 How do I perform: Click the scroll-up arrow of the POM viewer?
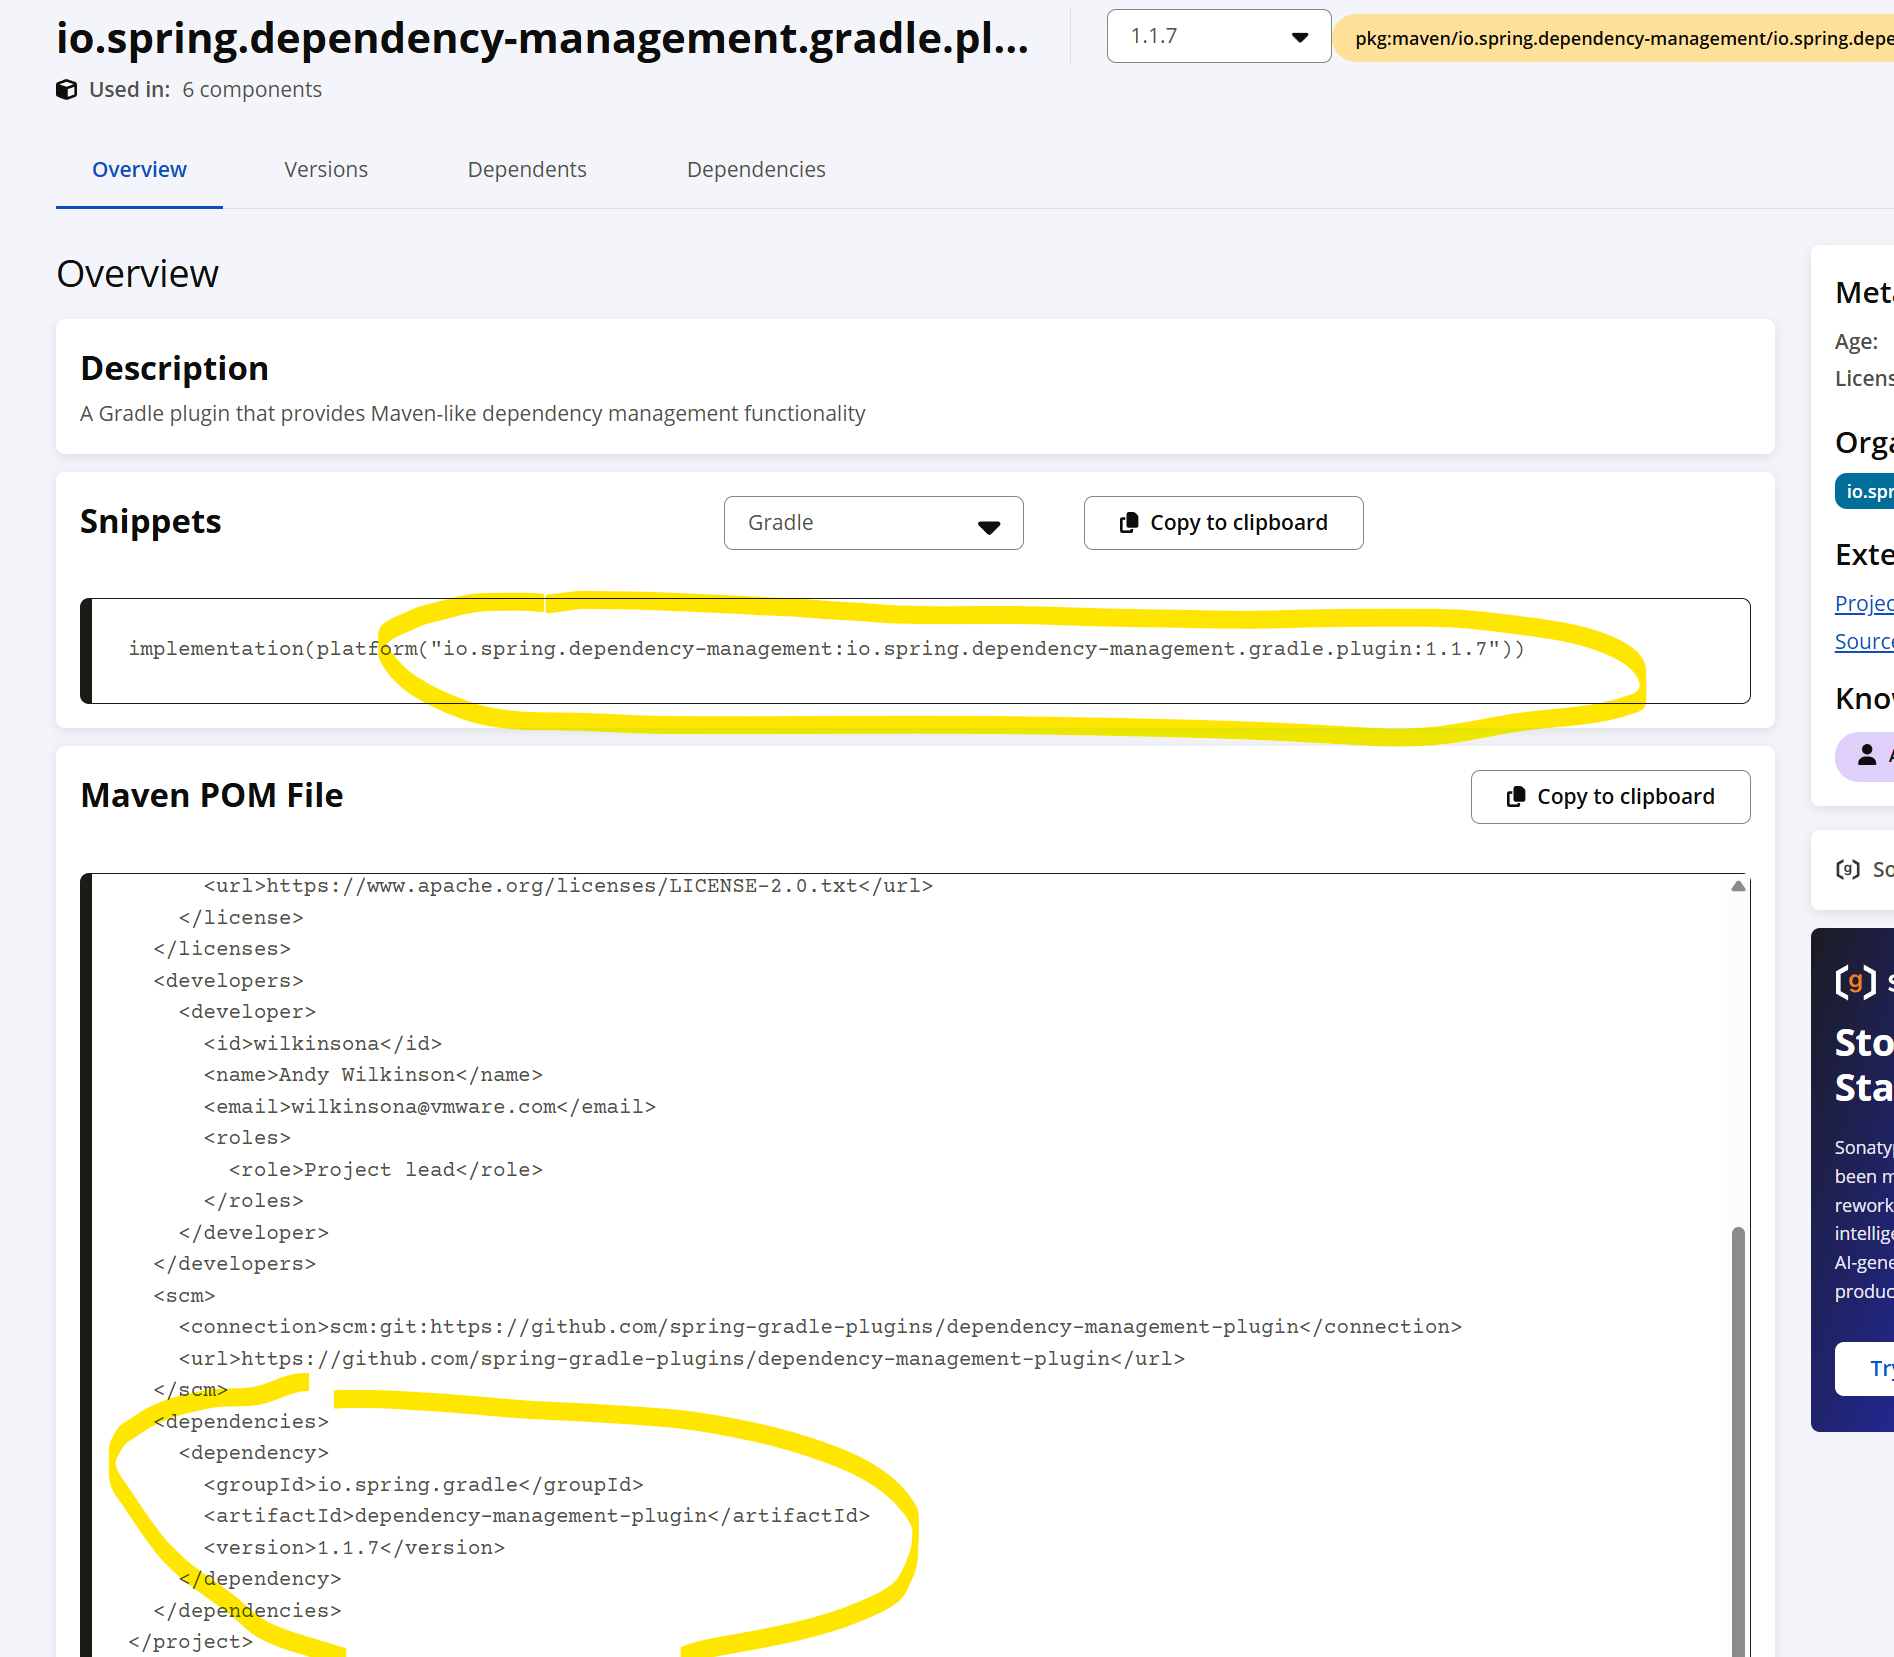pyautogui.click(x=1738, y=886)
